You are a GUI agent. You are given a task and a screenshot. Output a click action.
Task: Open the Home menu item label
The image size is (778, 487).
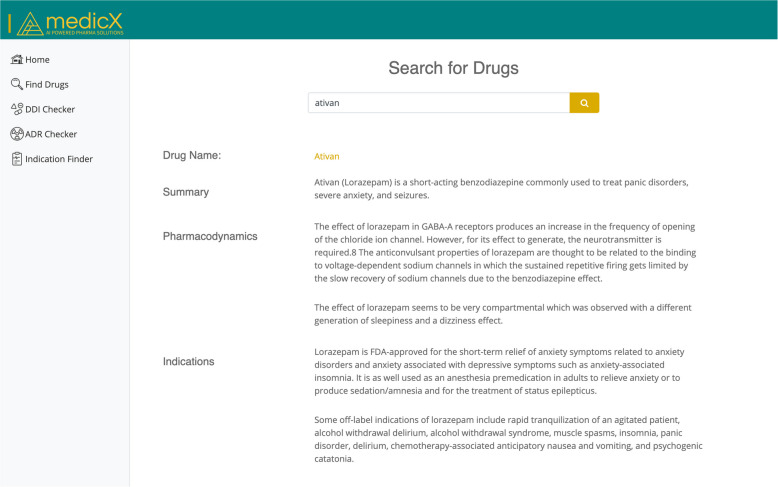point(37,60)
